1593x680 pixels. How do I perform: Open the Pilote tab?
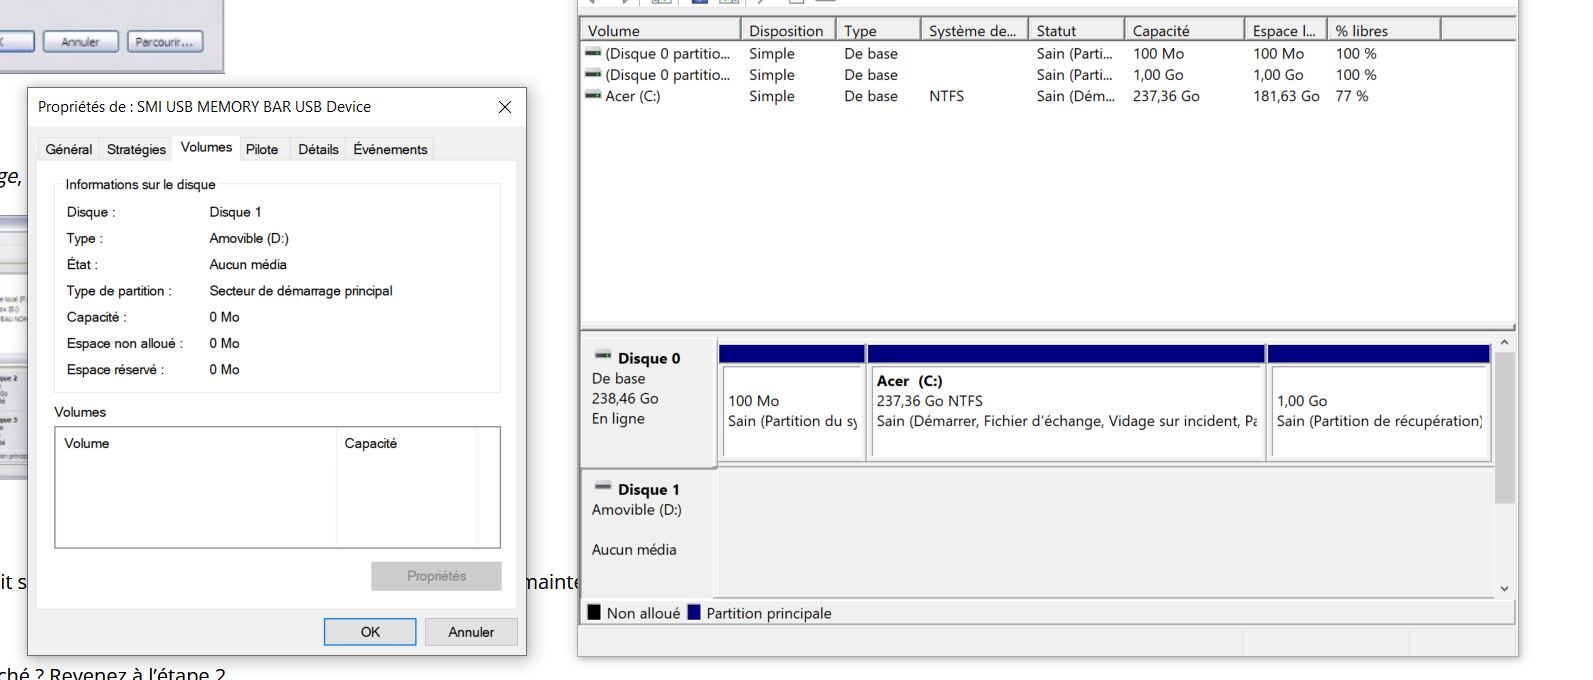262,149
